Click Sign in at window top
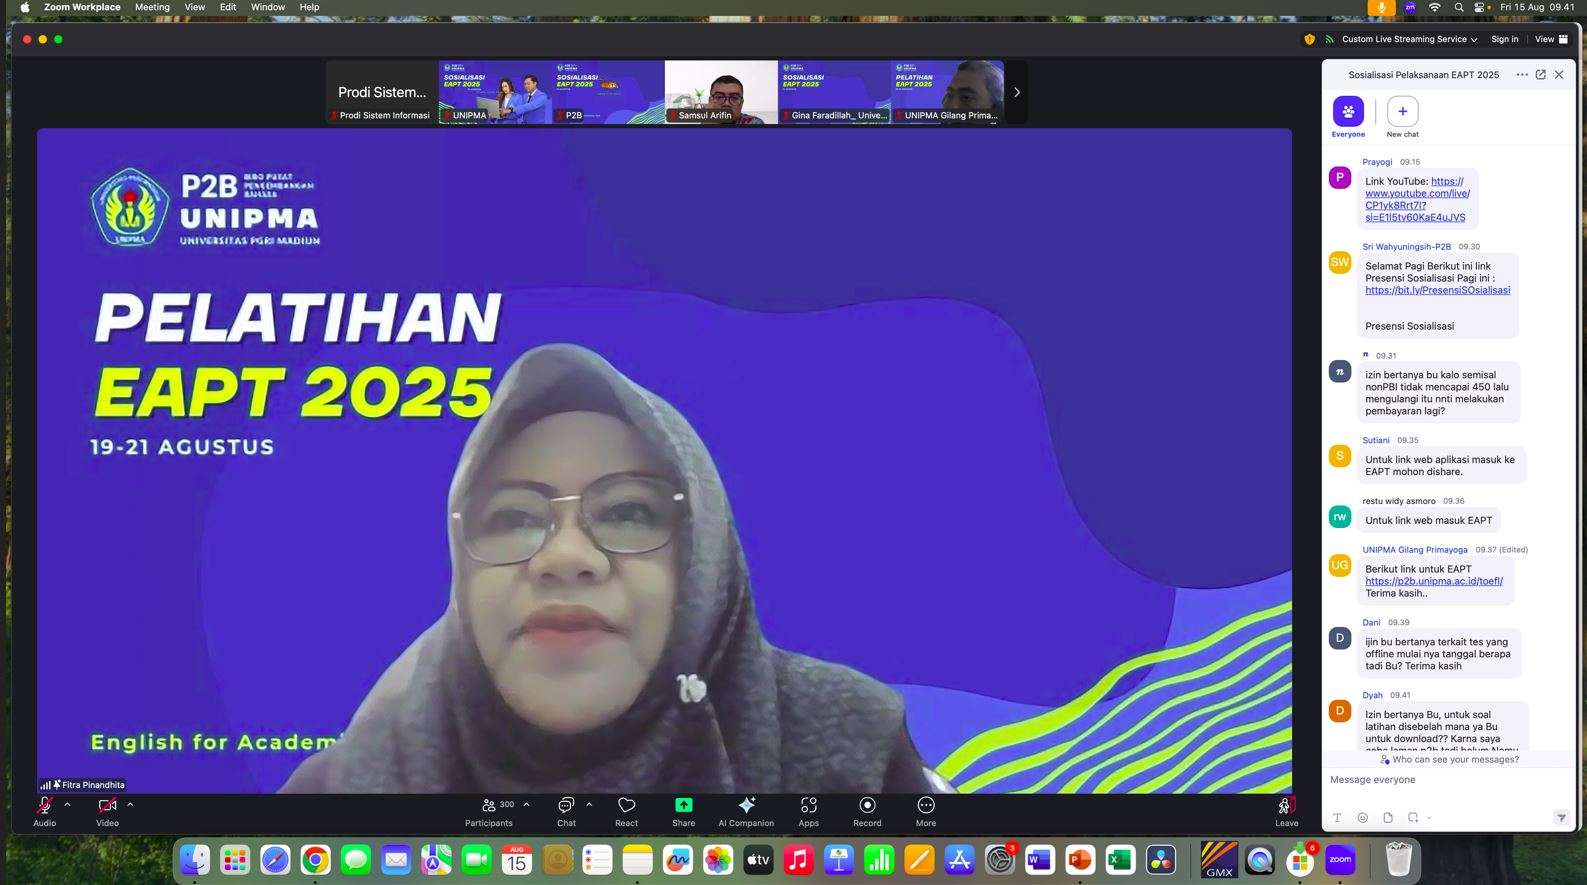Screen dimensions: 1587x885 coord(1504,39)
